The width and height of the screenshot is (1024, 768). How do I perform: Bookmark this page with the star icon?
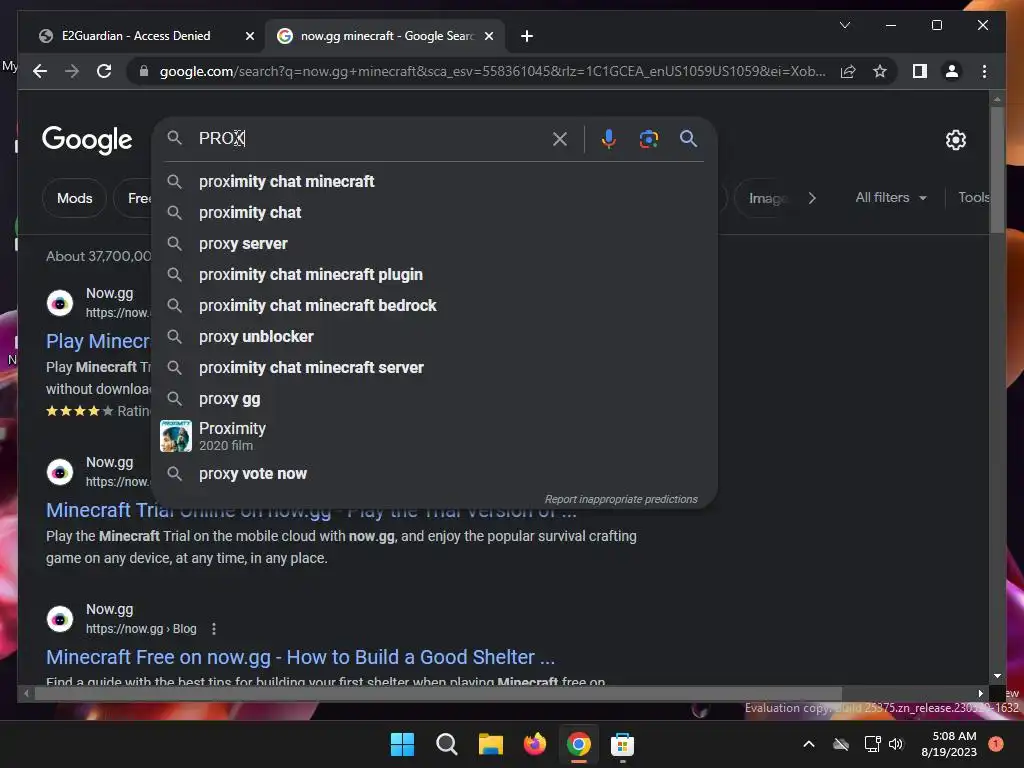pos(880,71)
